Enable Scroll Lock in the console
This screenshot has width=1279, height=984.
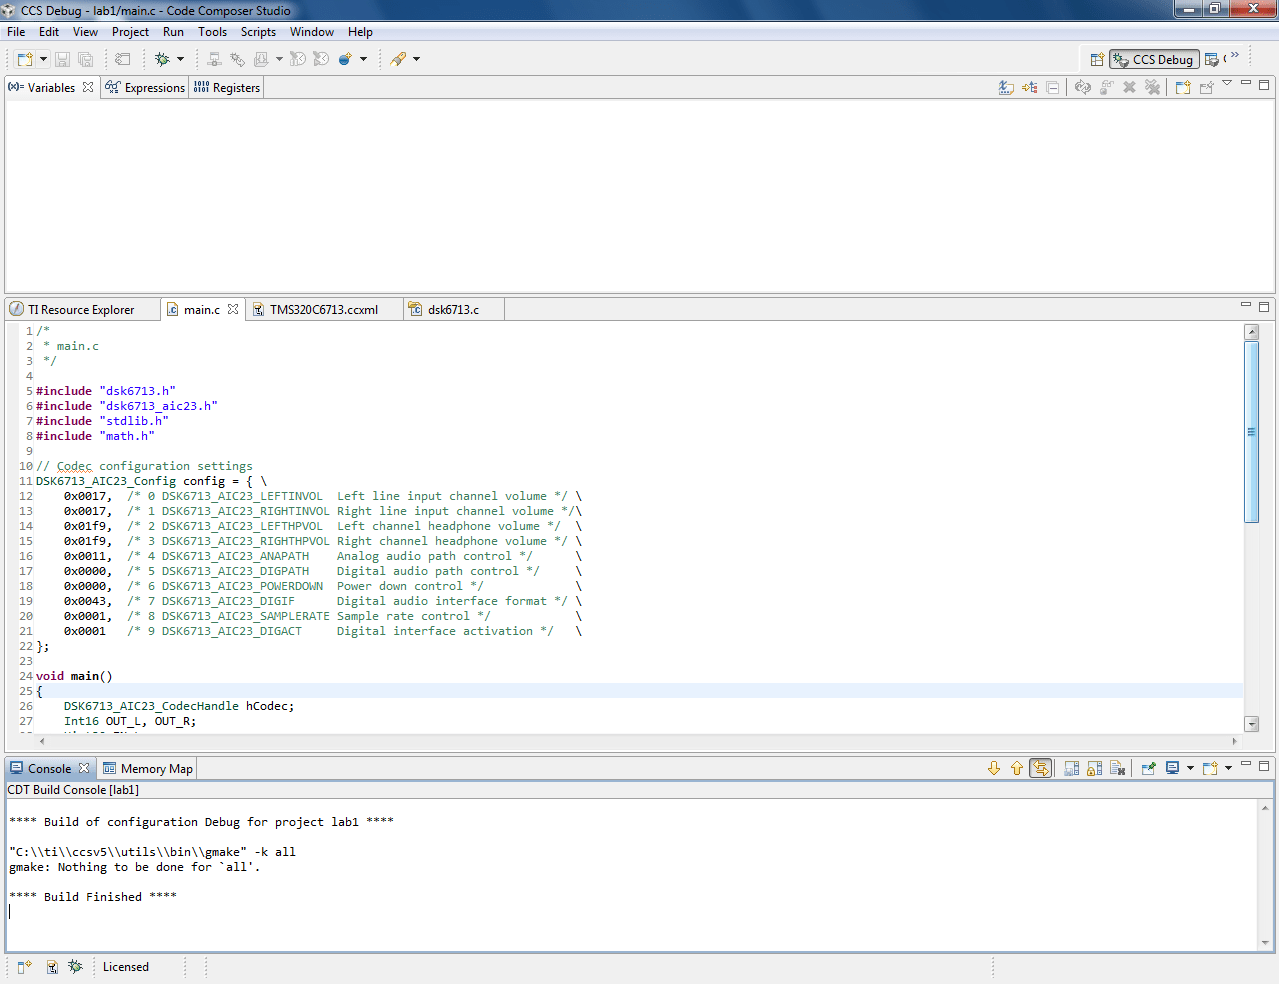(x=1094, y=768)
